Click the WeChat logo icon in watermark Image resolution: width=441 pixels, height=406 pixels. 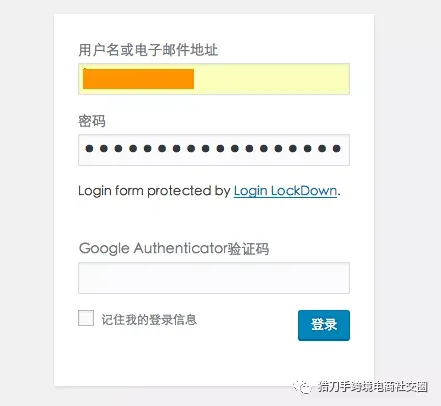pos(302,387)
